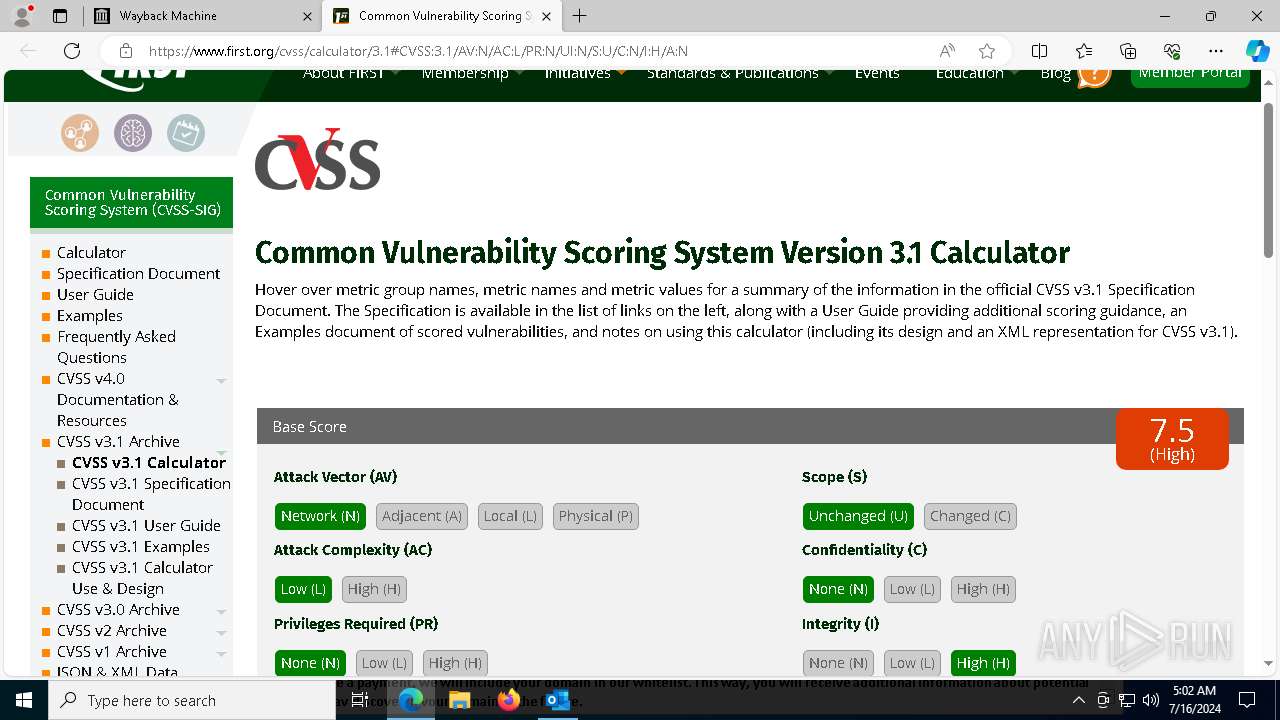Set Scope to Changed (C)

coord(970,516)
